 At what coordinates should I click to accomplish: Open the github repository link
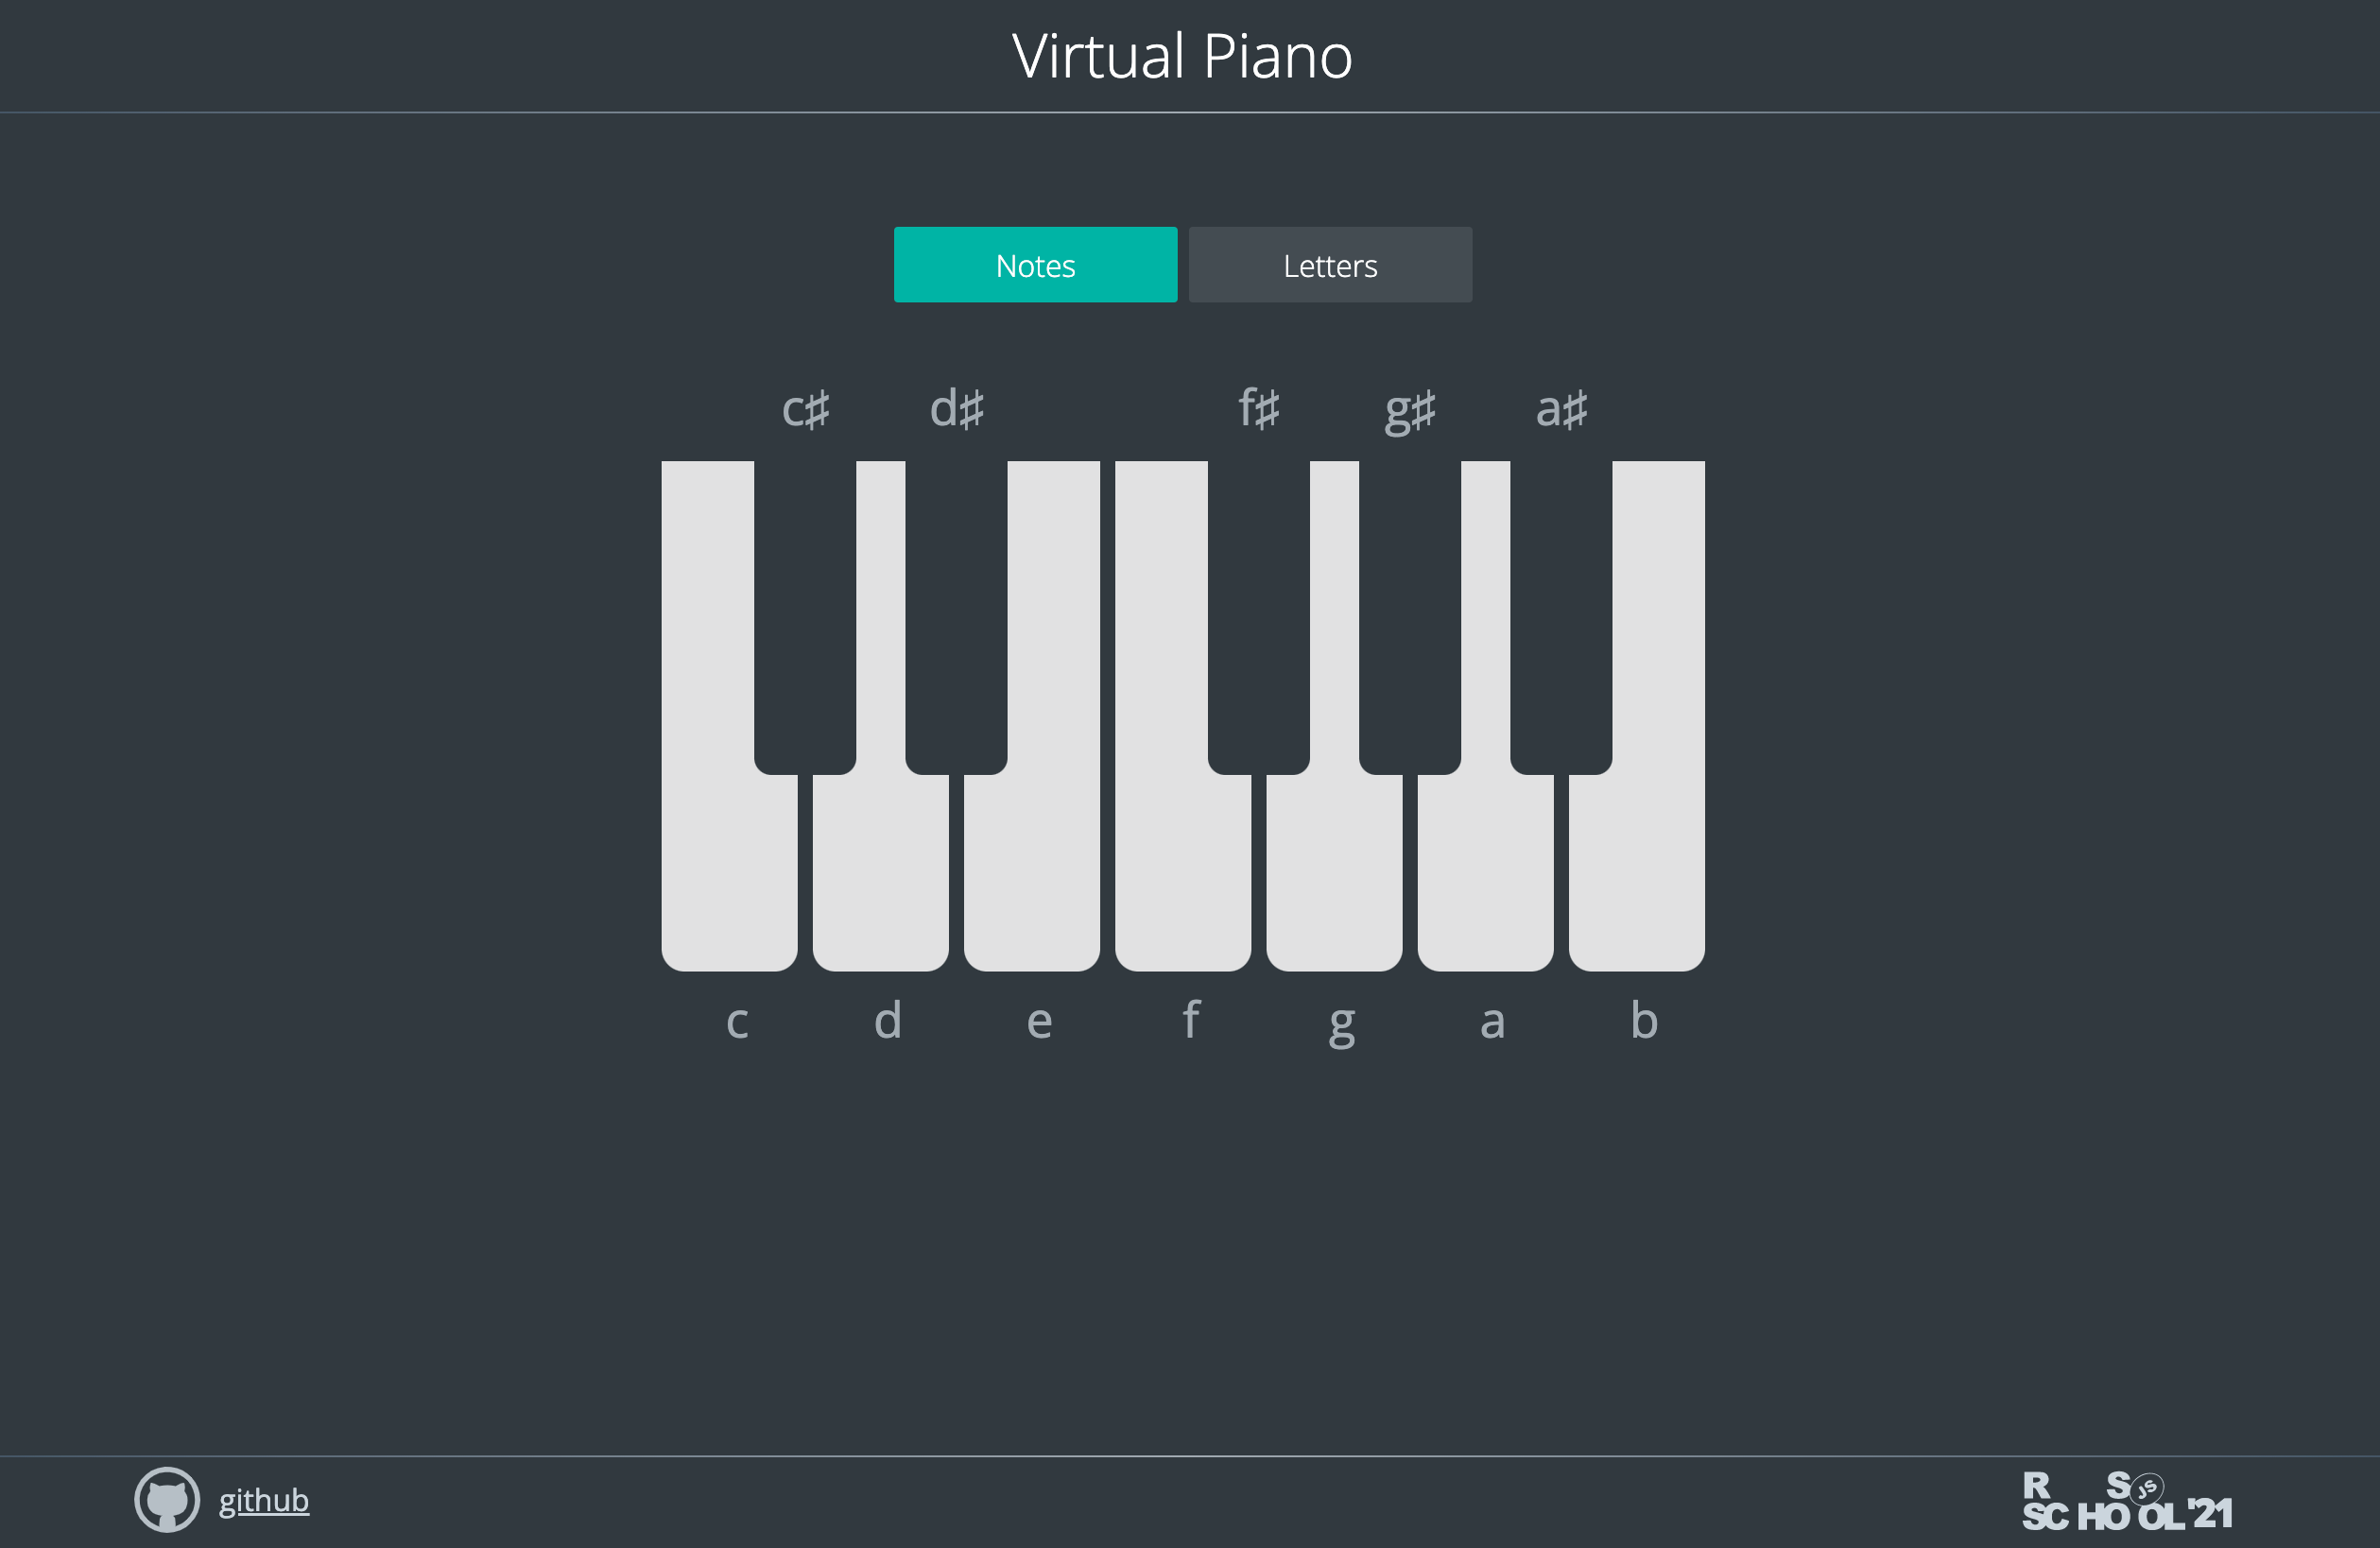[x=264, y=1499]
